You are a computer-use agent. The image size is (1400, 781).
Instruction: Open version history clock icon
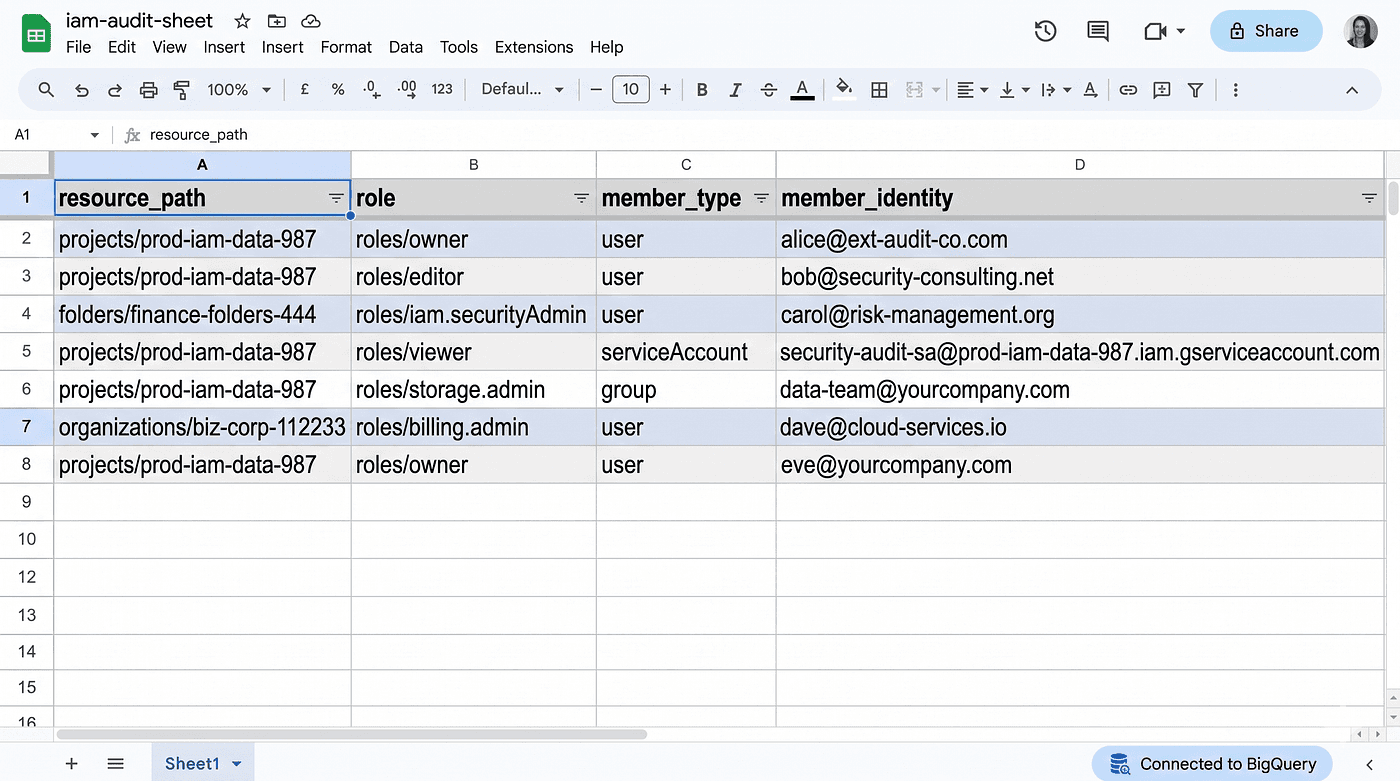tap(1045, 31)
